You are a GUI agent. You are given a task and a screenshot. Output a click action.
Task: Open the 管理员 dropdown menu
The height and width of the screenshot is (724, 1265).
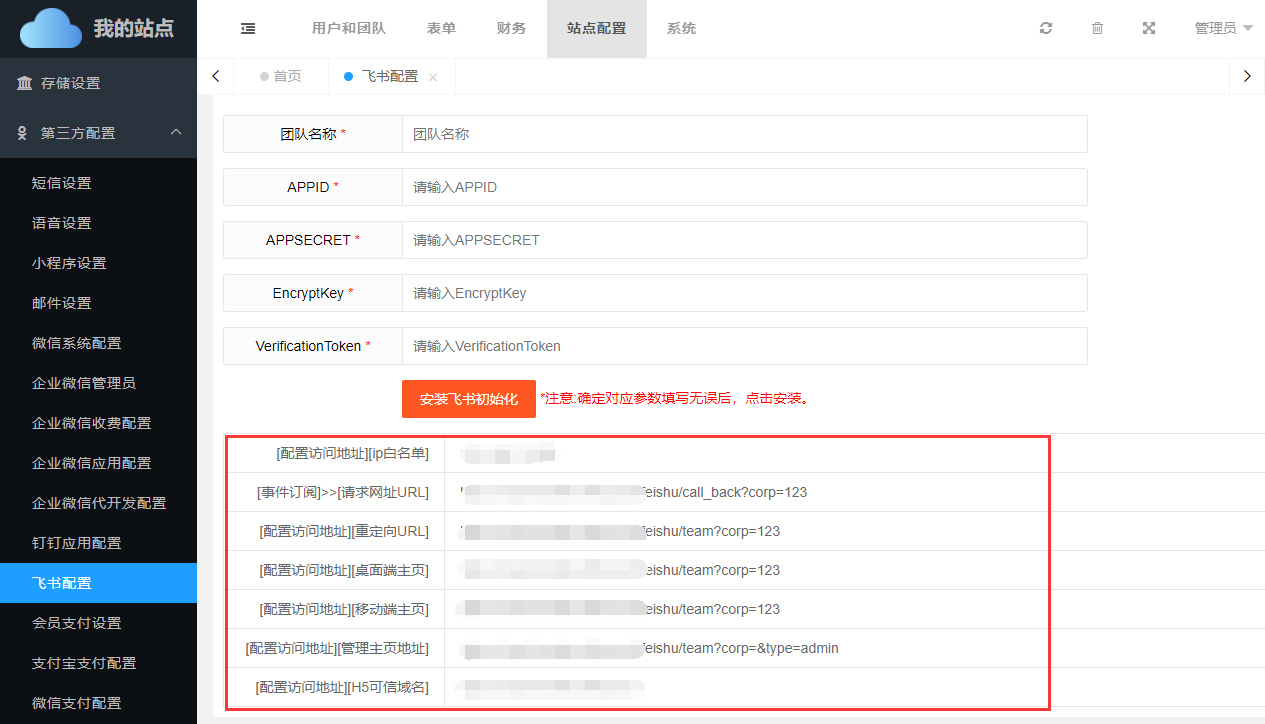coord(1223,29)
